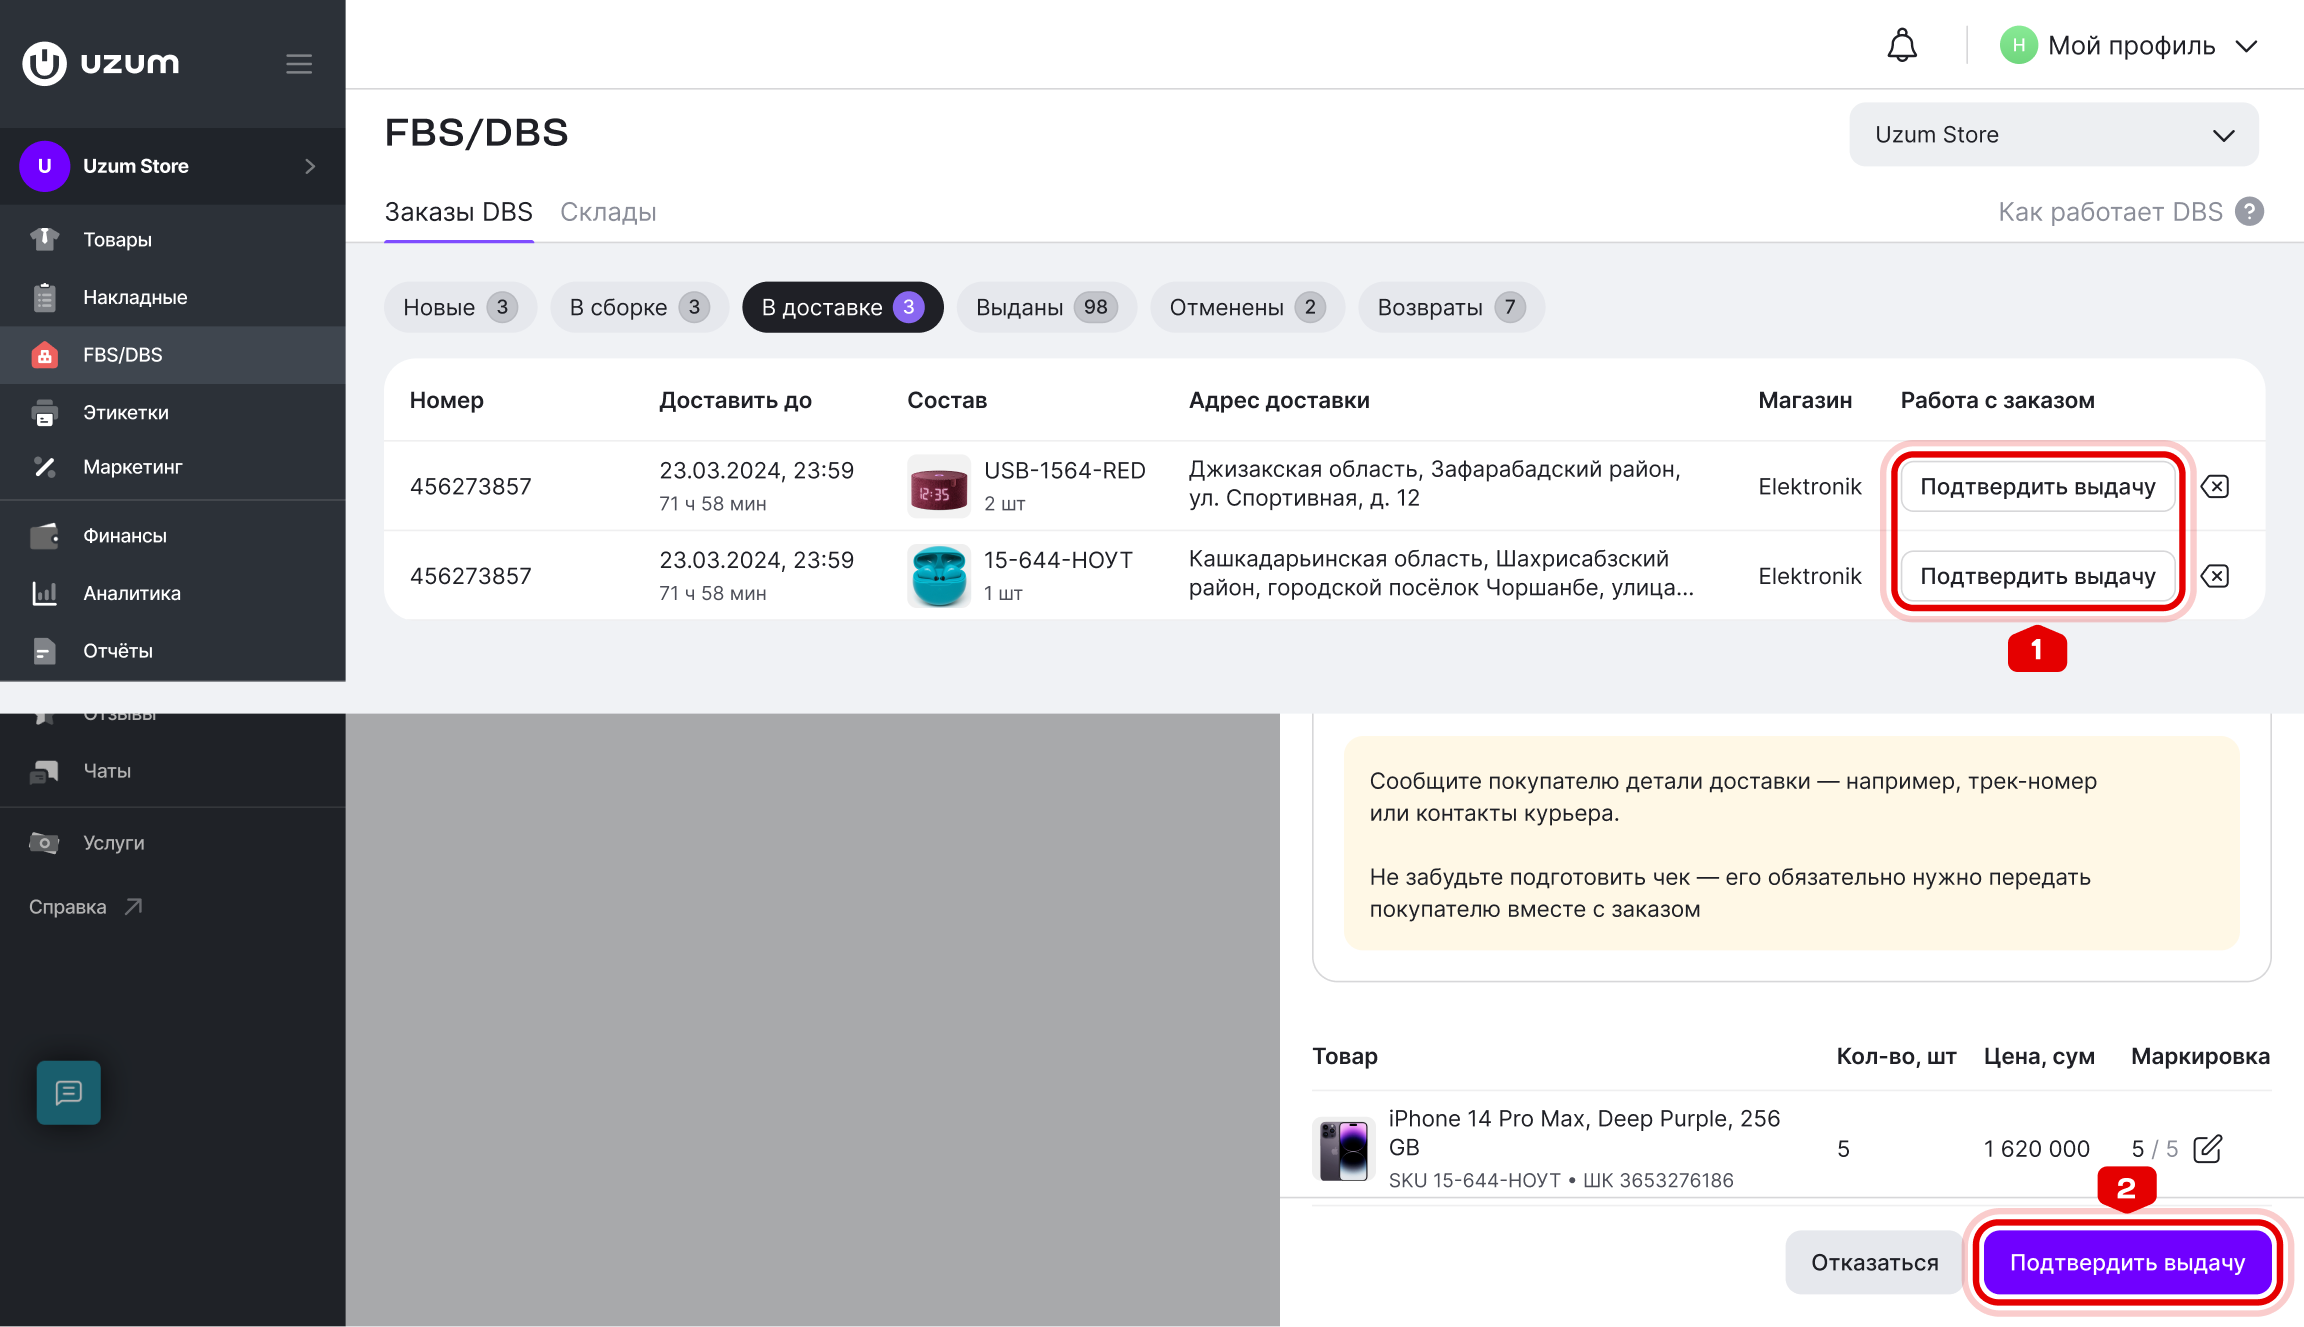Open Товары in sidebar
Viewport: 2304px width, 1327px height.
173,240
